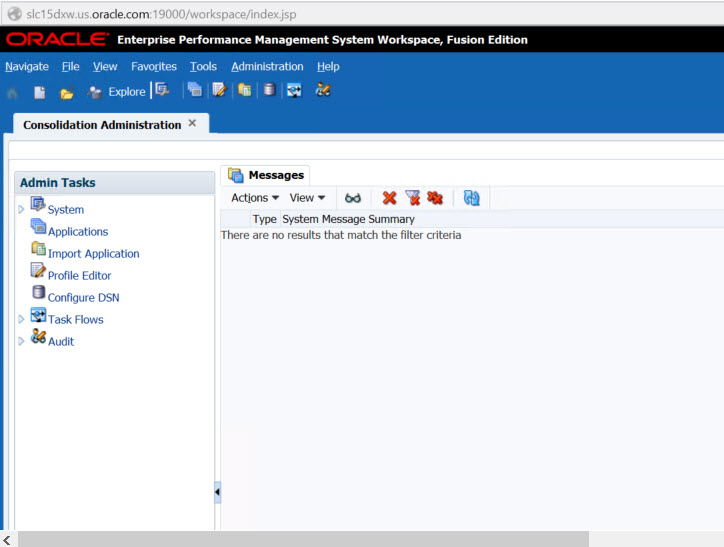Expand the Audit tree node
The image size is (724, 547).
click(x=21, y=342)
